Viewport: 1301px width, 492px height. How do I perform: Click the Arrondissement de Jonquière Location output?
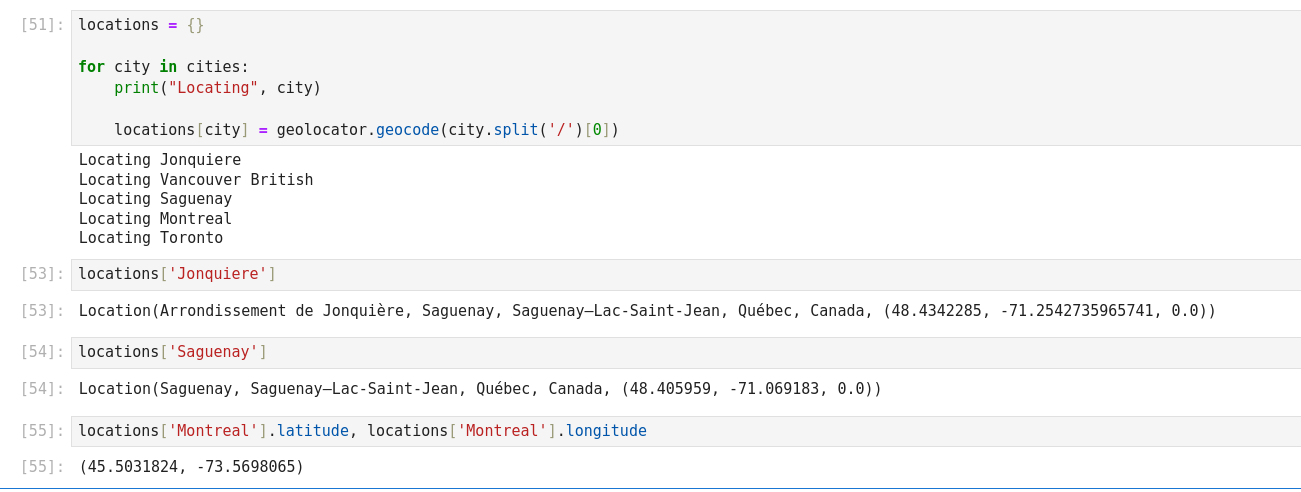(647, 311)
